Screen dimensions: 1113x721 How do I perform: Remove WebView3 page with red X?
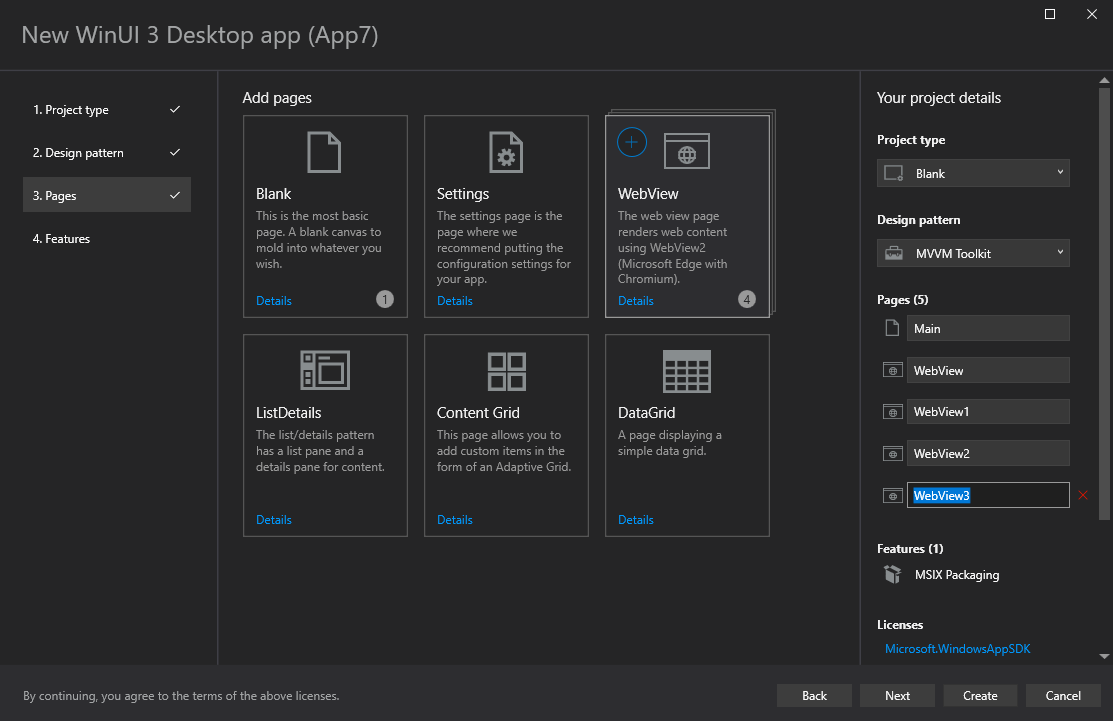pyautogui.click(x=1083, y=495)
